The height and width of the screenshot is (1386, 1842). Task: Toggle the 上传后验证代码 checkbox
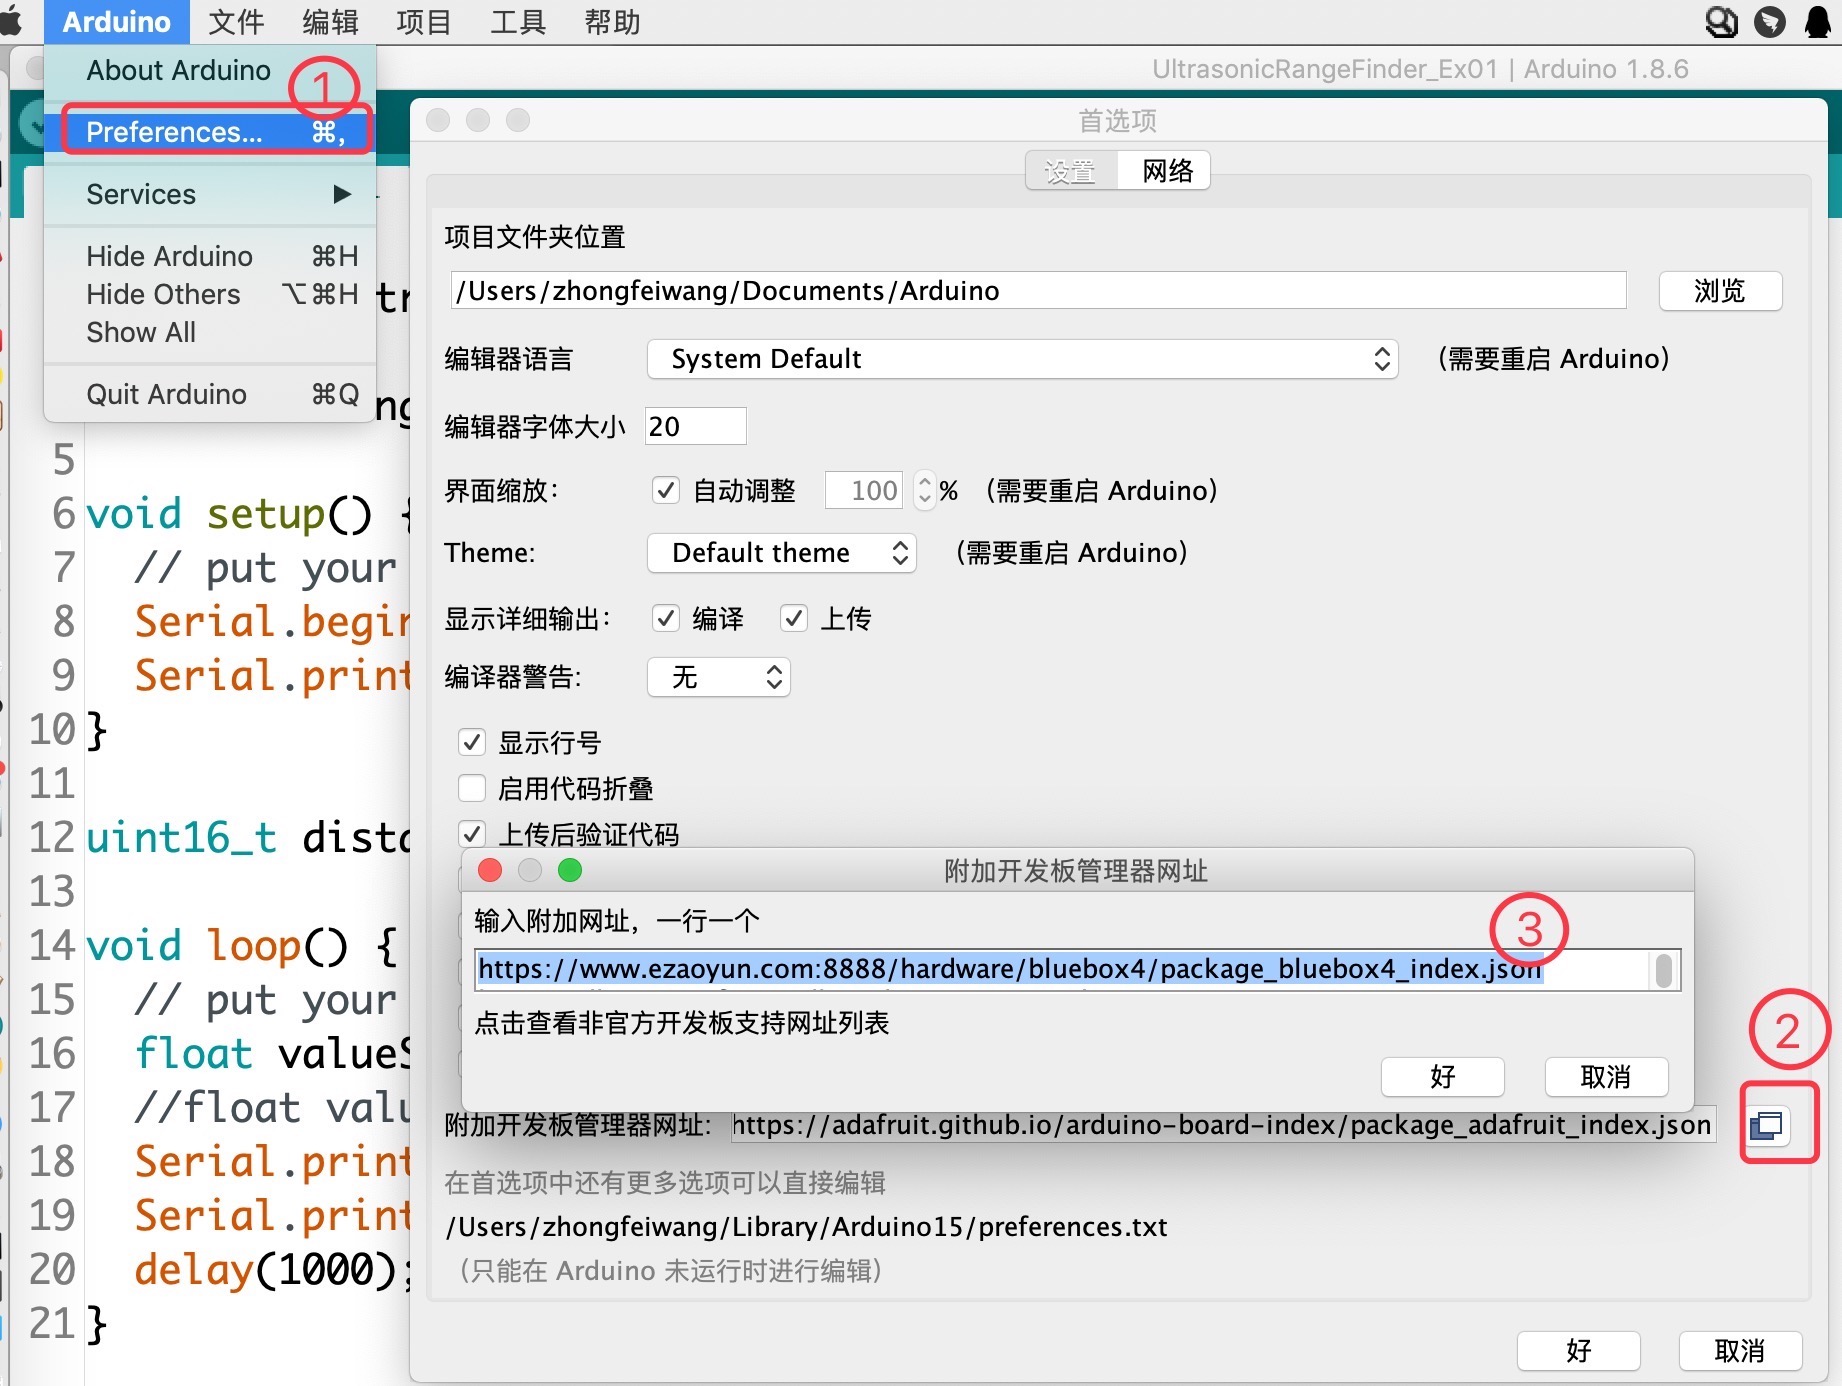pyautogui.click(x=472, y=833)
